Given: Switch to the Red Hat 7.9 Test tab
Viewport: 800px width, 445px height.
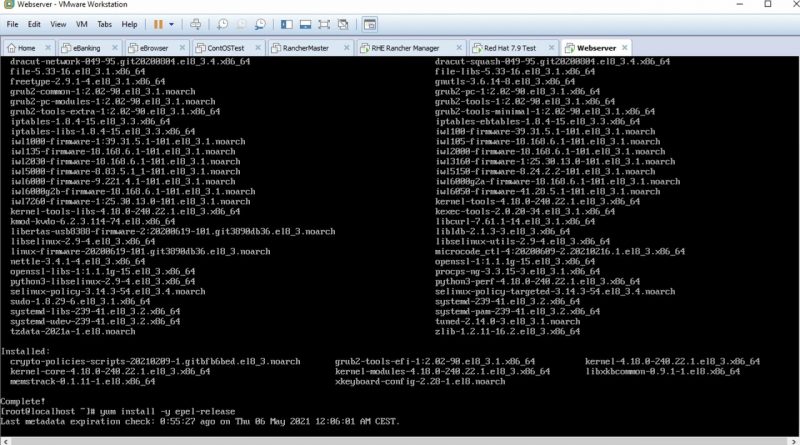Looking at the screenshot, I should point(510,48).
